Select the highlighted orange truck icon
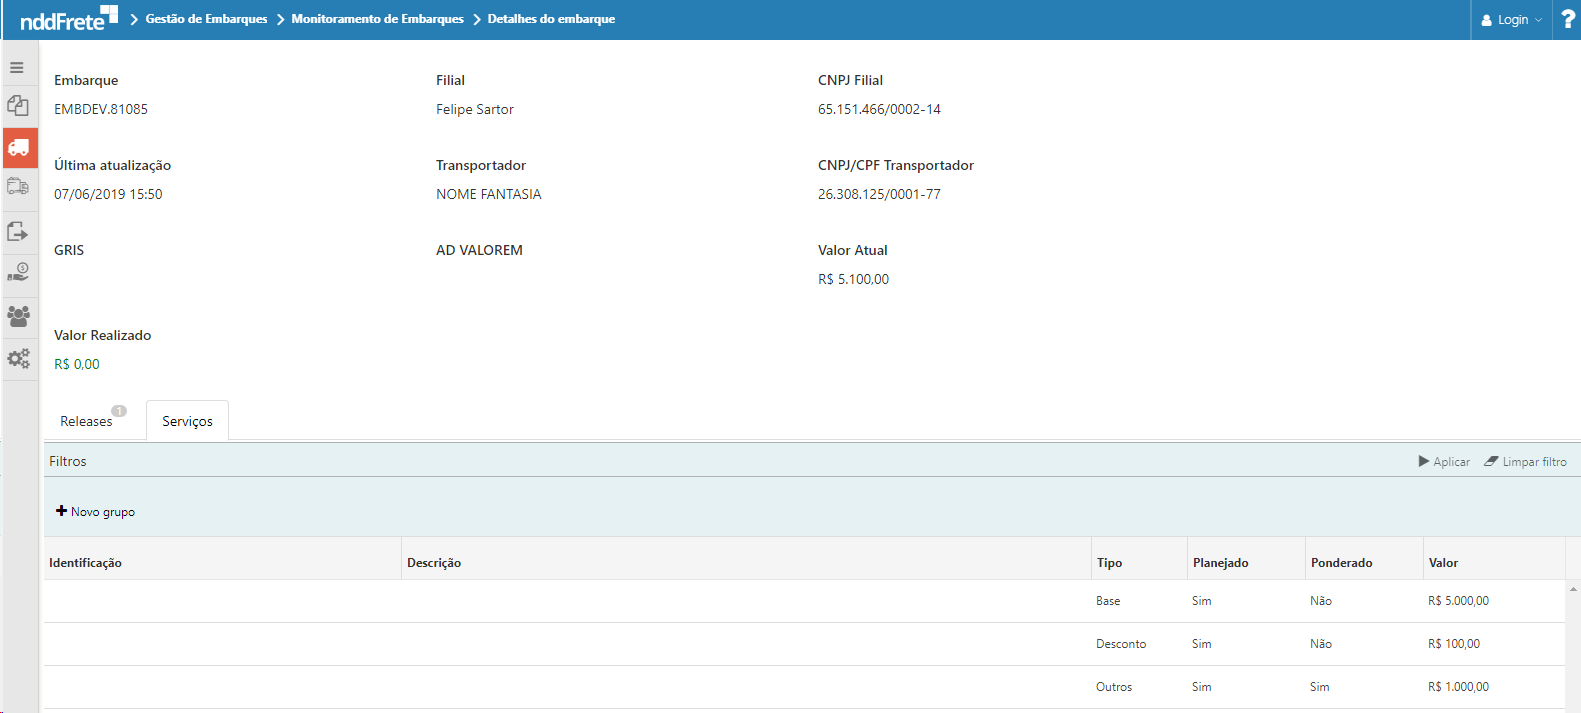1581x713 pixels. tap(19, 148)
